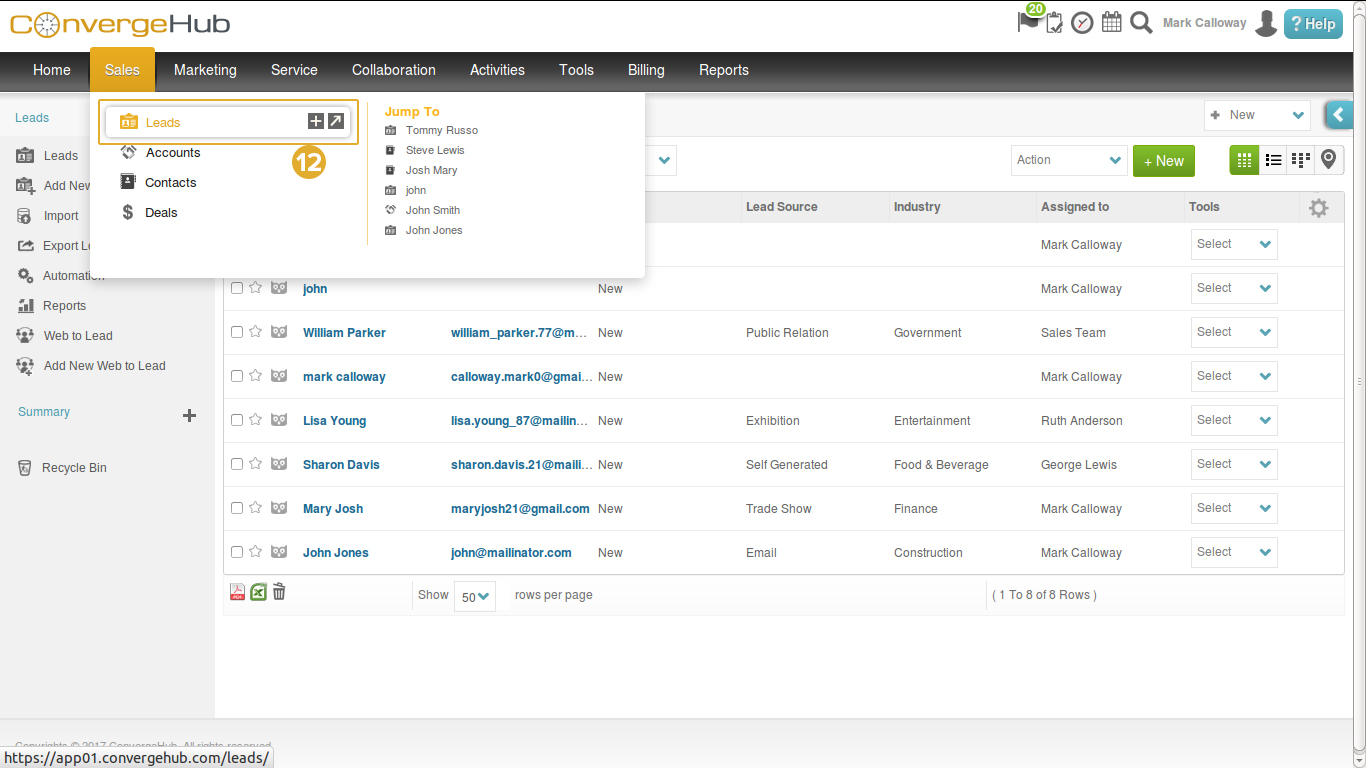Jump to Steve Lewis
Image resolution: width=1366 pixels, height=768 pixels.
(435, 150)
